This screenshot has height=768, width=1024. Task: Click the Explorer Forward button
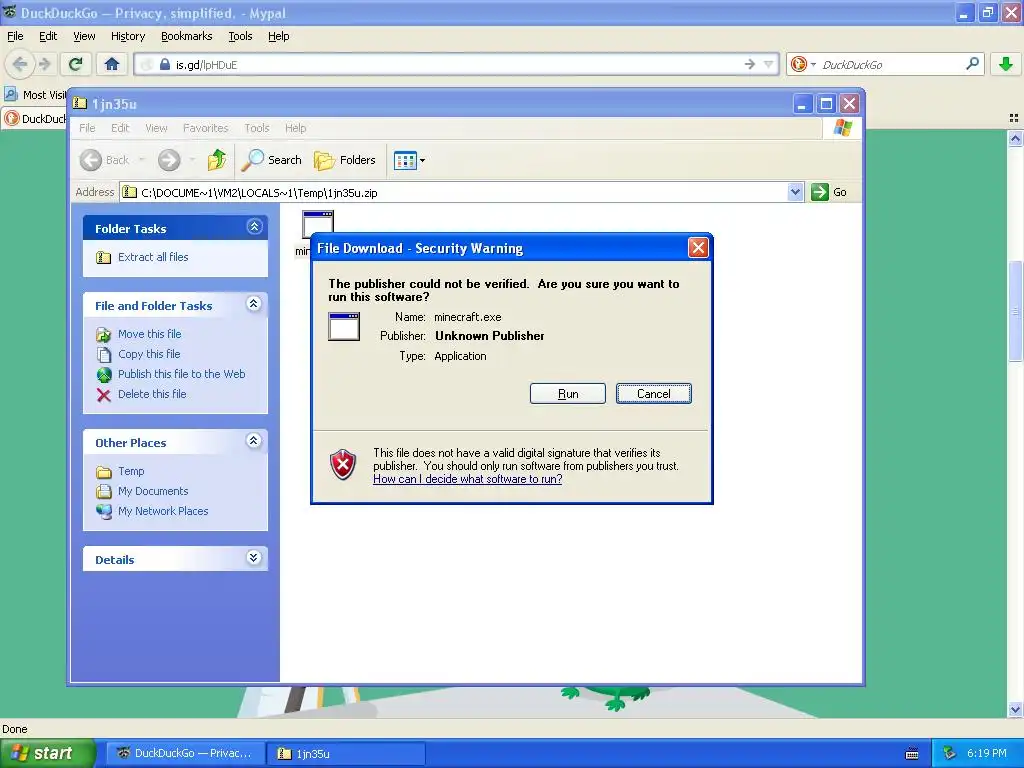(x=168, y=160)
